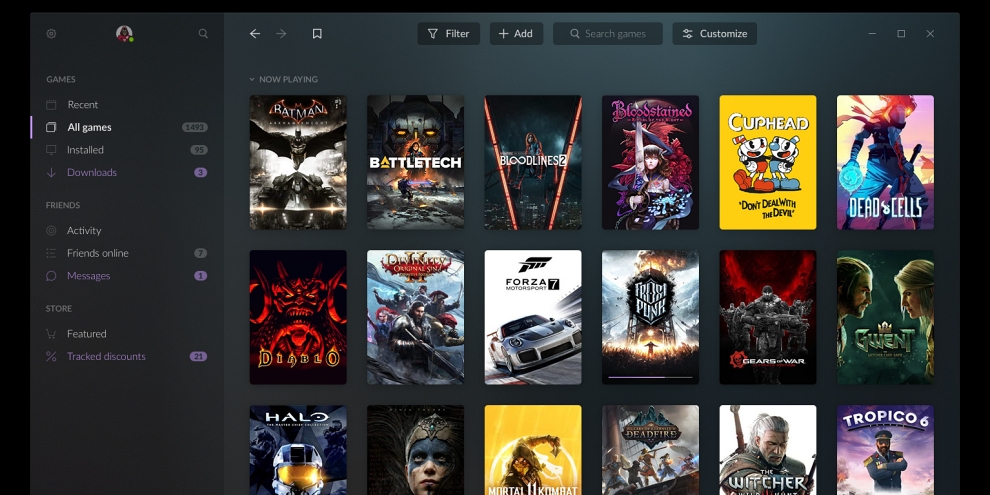990x495 pixels.
Task: Click the Activity target icon
Action: (51, 230)
